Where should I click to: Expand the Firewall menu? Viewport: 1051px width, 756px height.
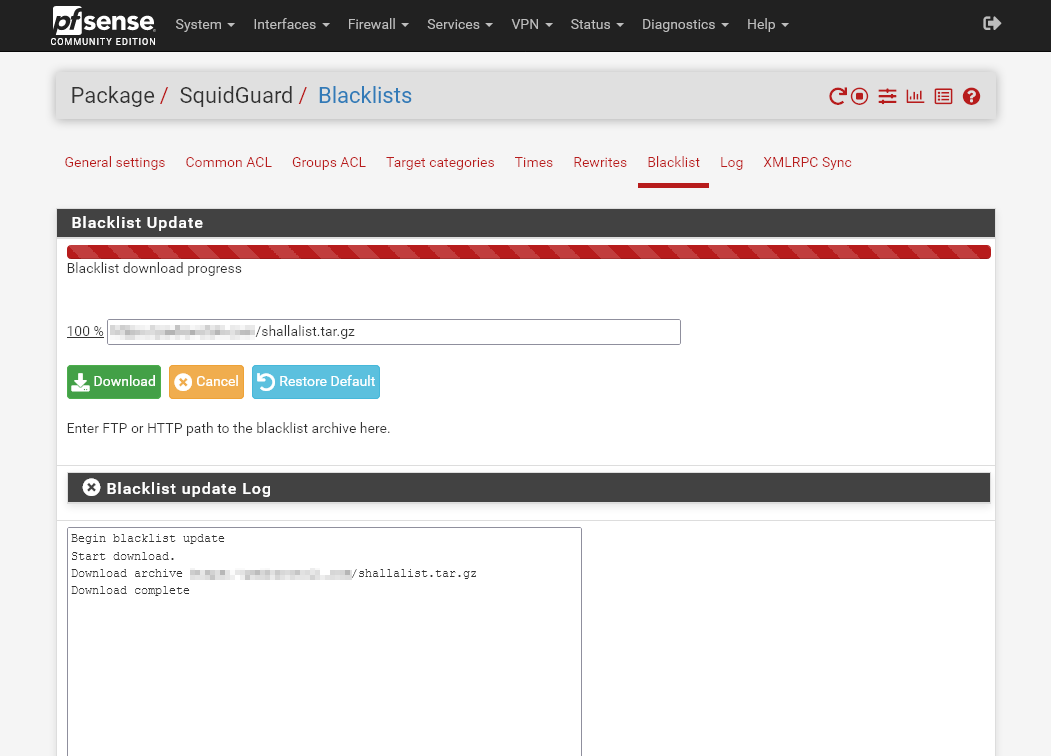pos(378,24)
